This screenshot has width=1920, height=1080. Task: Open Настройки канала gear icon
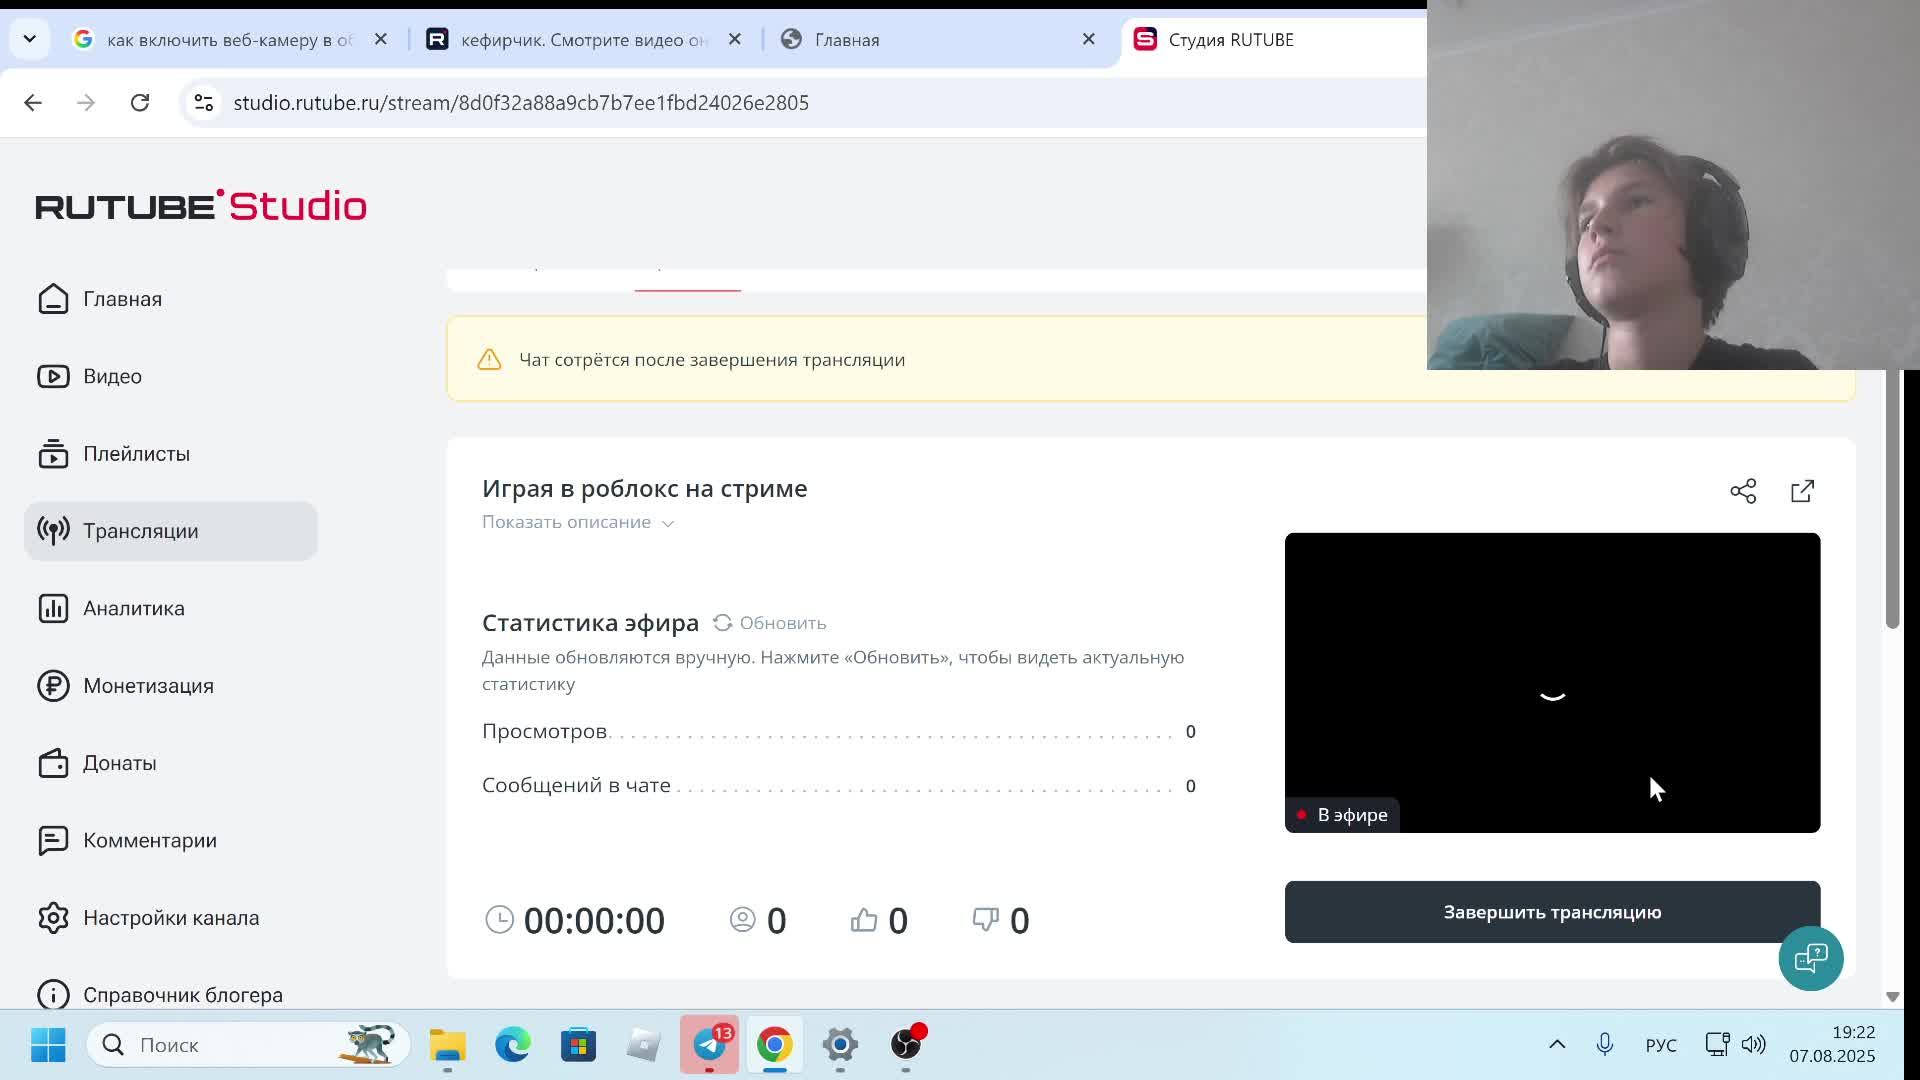(53, 918)
